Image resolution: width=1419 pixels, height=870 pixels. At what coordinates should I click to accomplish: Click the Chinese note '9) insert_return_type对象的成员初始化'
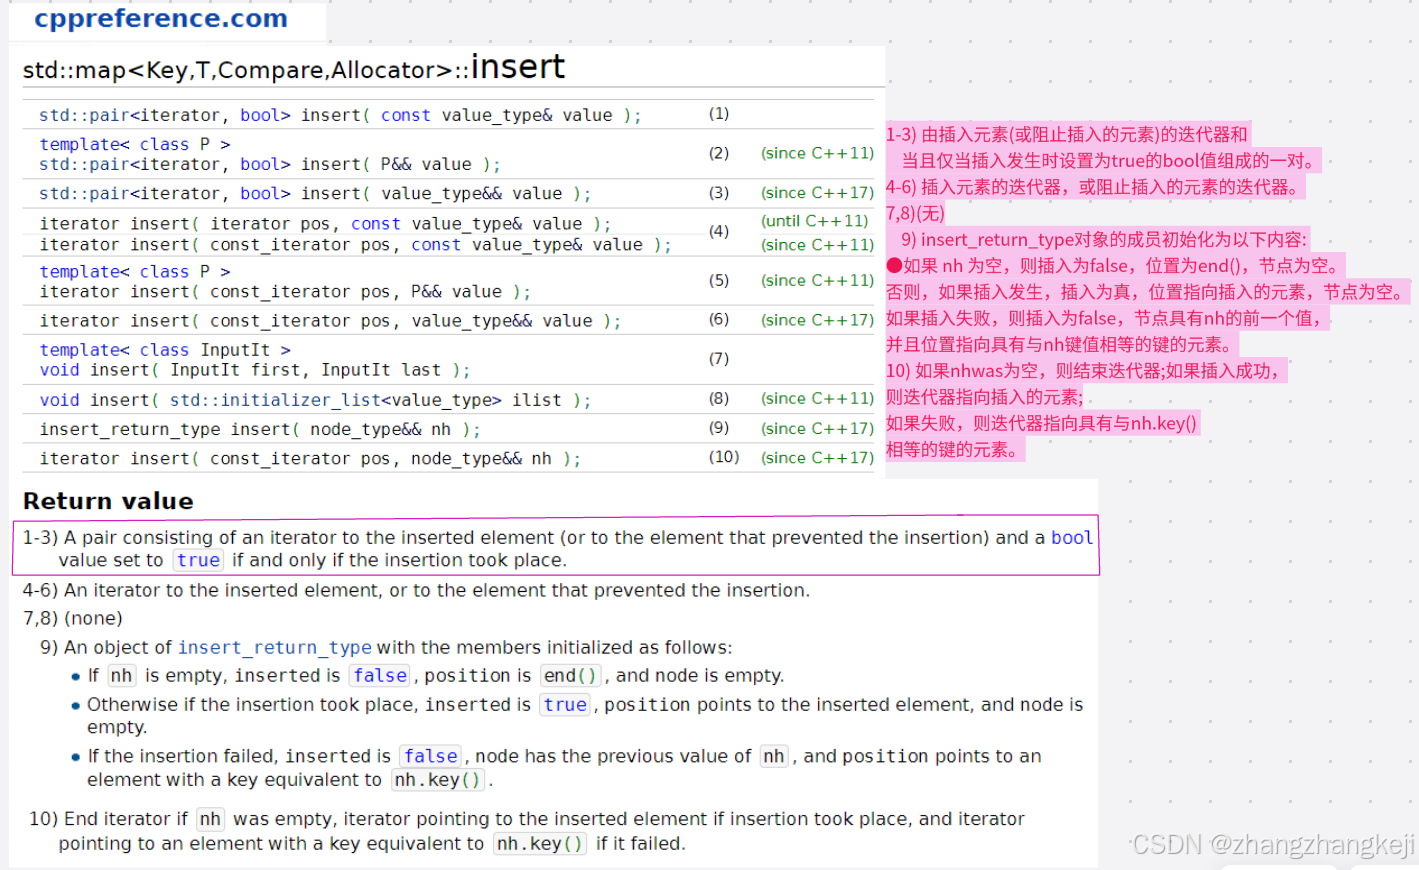click(x=1104, y=239)
